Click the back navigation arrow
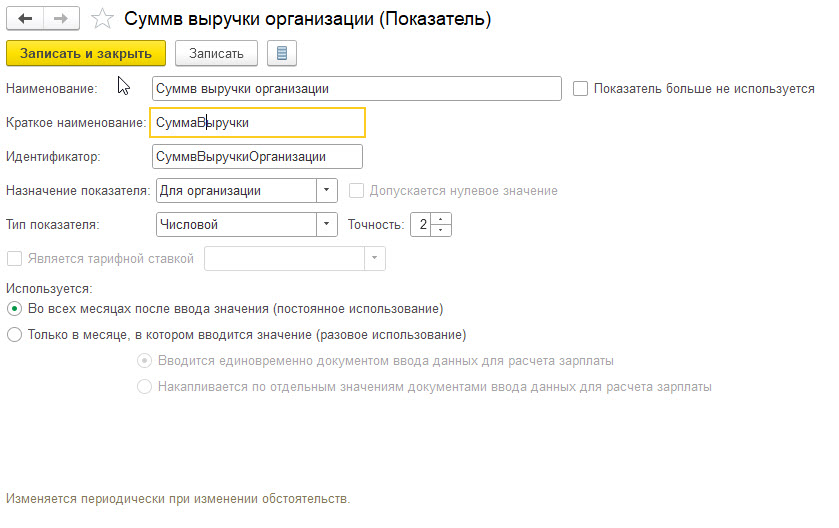Viewport: 839px width, 528px height. tap(25, 19)
